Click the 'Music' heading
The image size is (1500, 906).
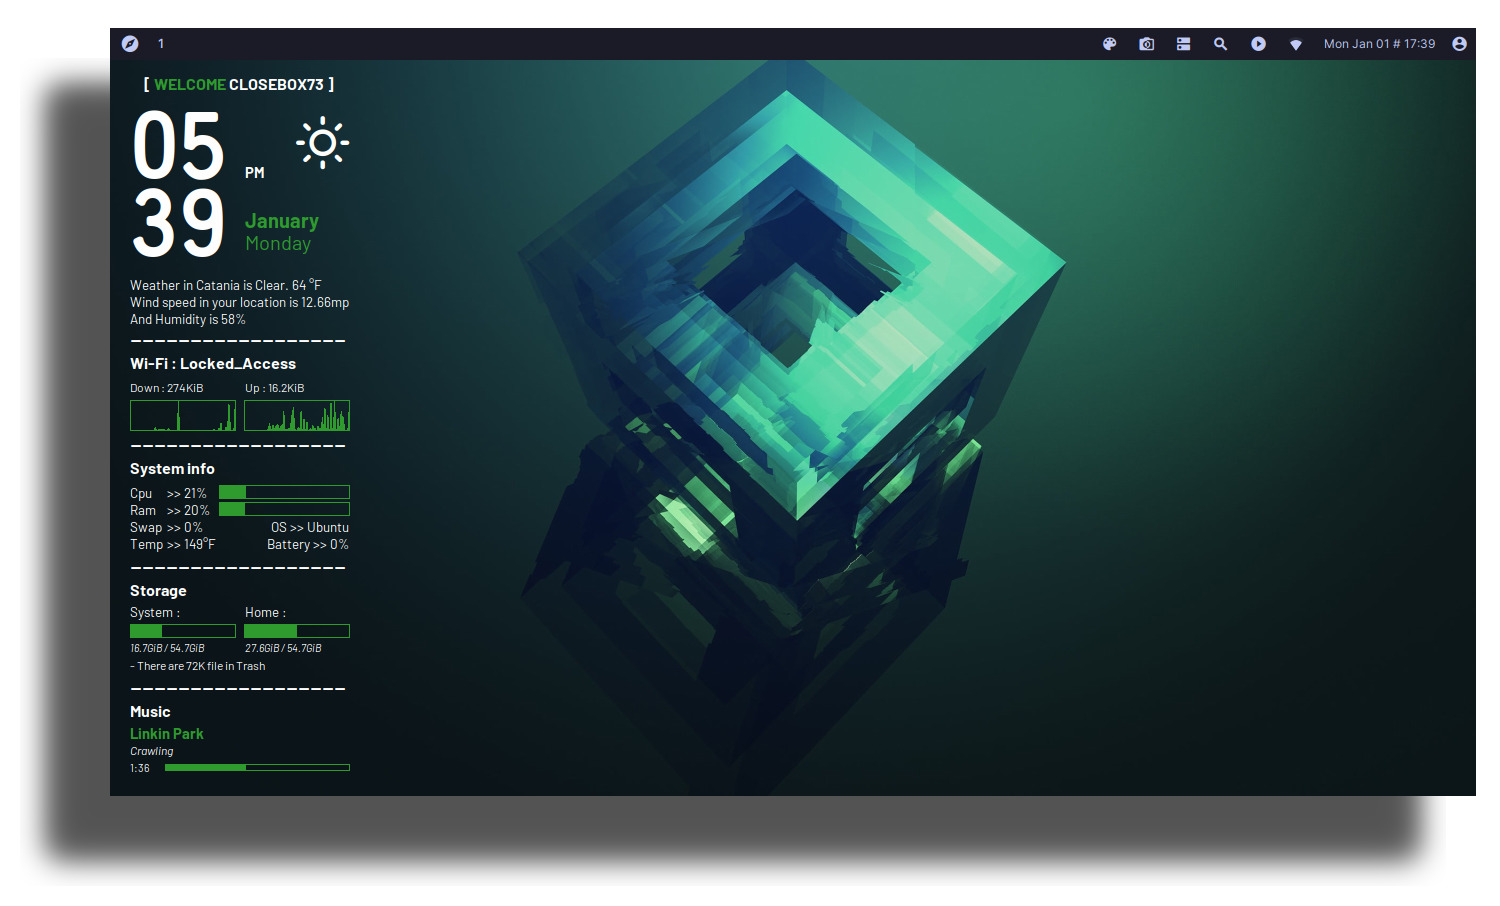point(150,712)
